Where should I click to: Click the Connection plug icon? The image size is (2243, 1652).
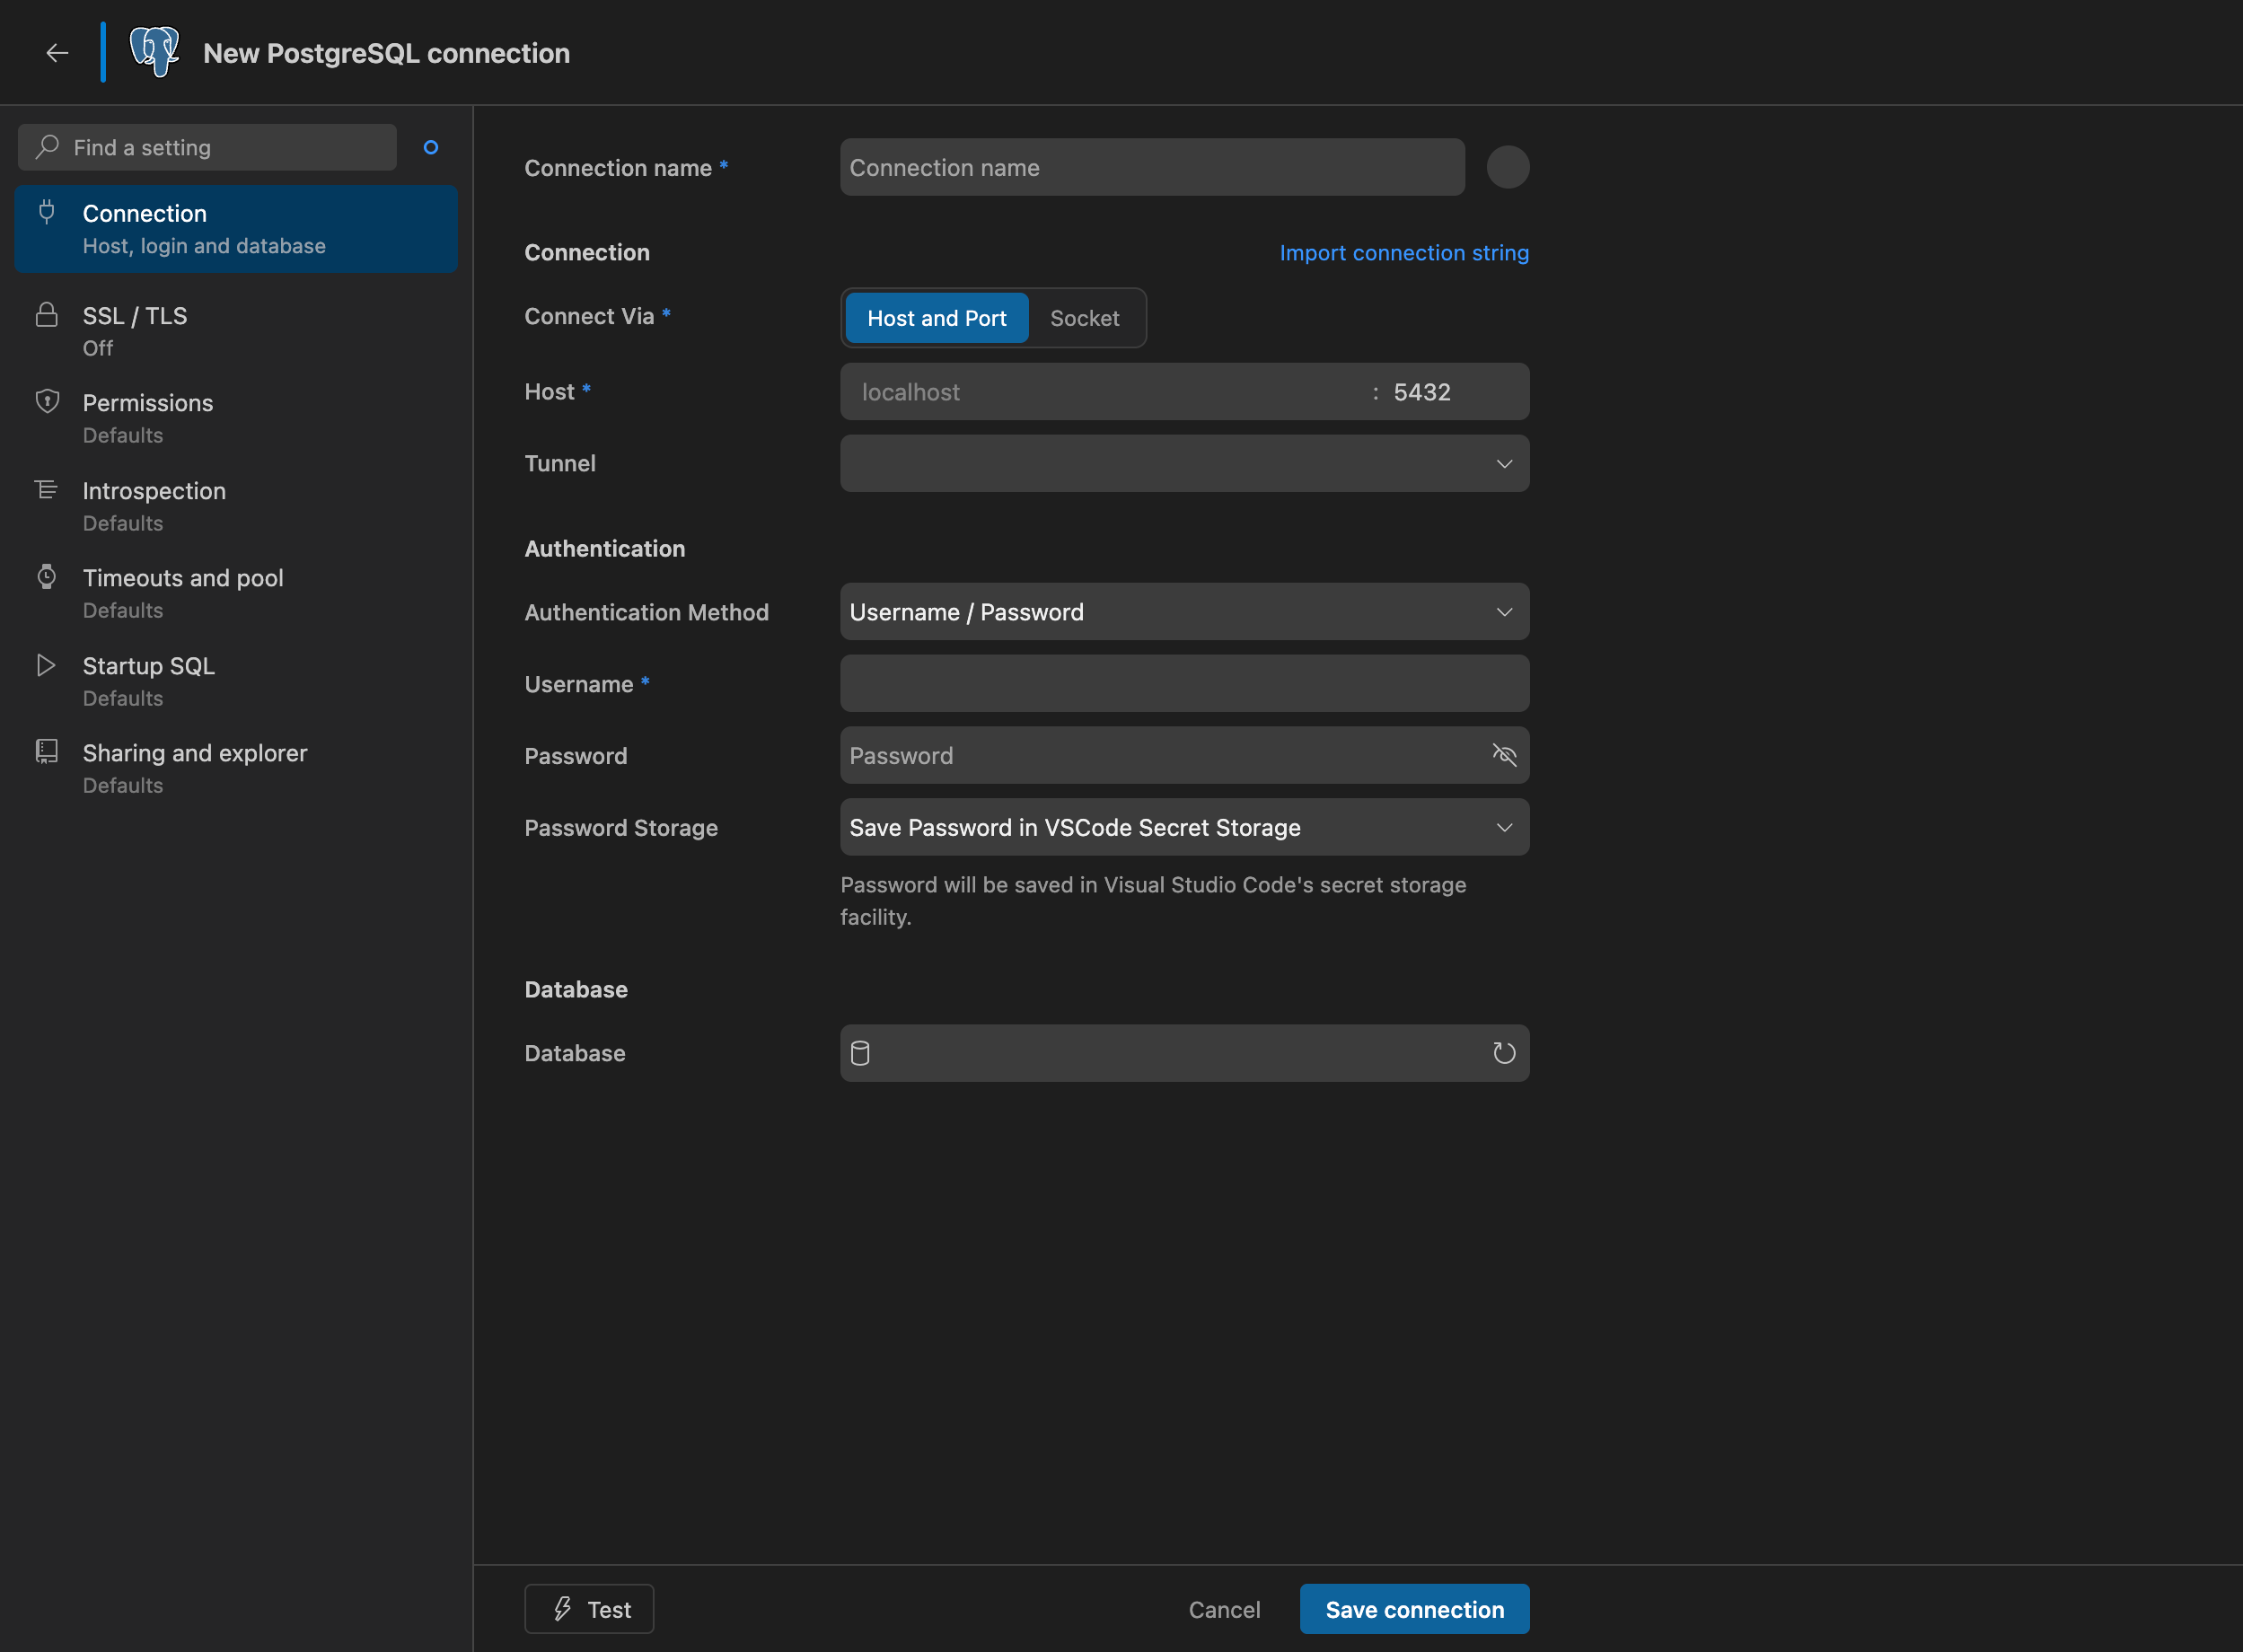pos(47,212)
